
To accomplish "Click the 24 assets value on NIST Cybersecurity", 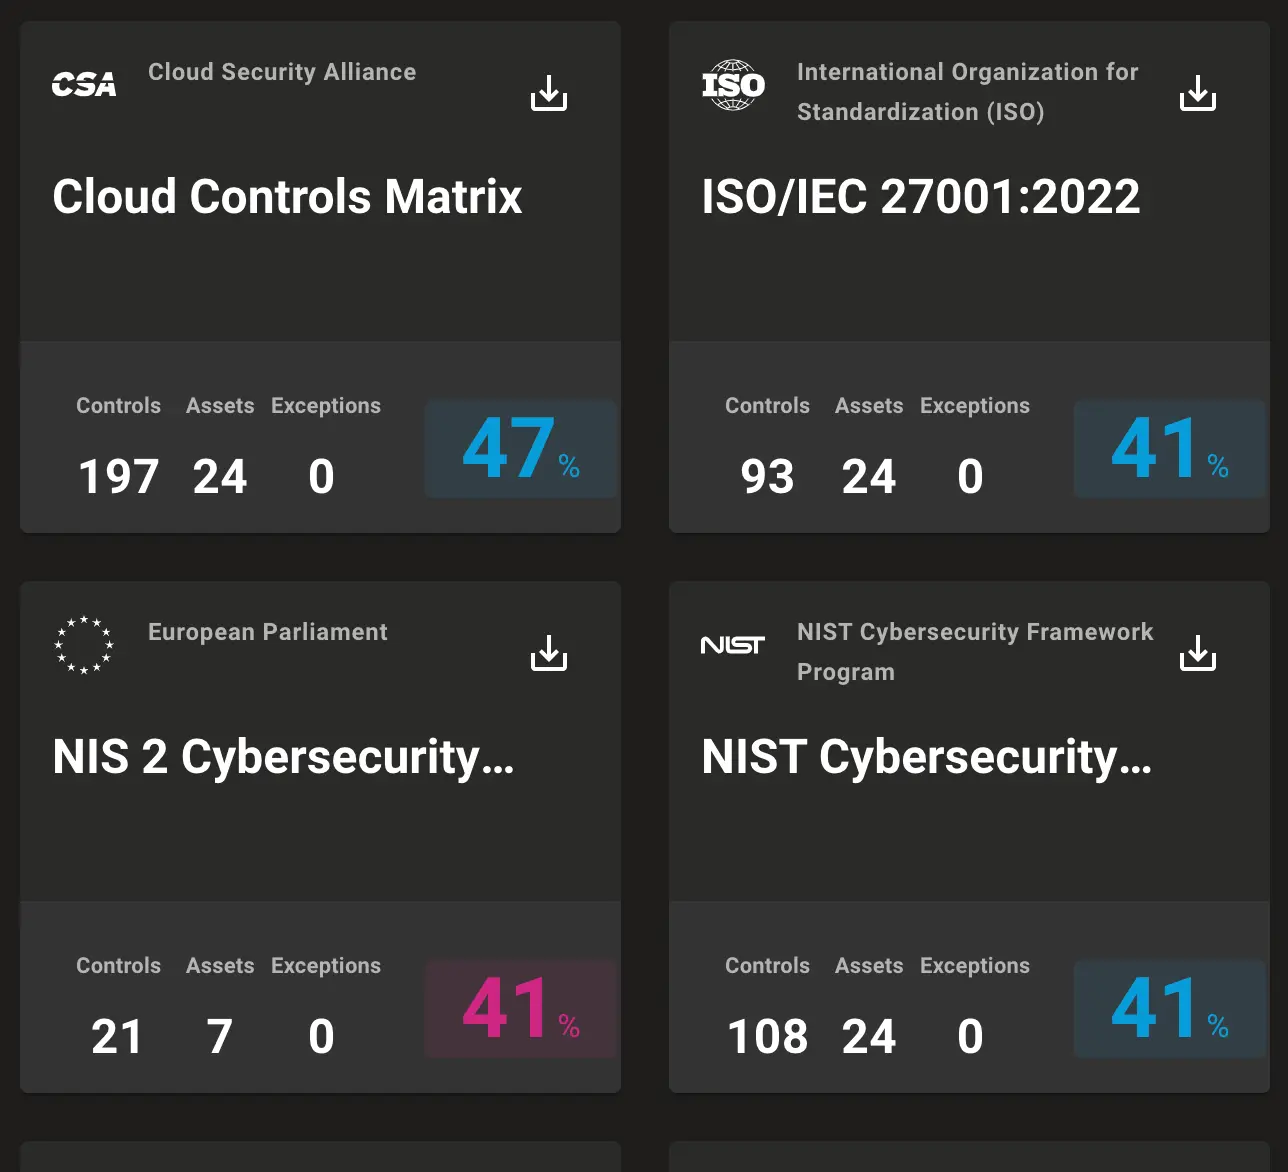I will coord(869,1036).
